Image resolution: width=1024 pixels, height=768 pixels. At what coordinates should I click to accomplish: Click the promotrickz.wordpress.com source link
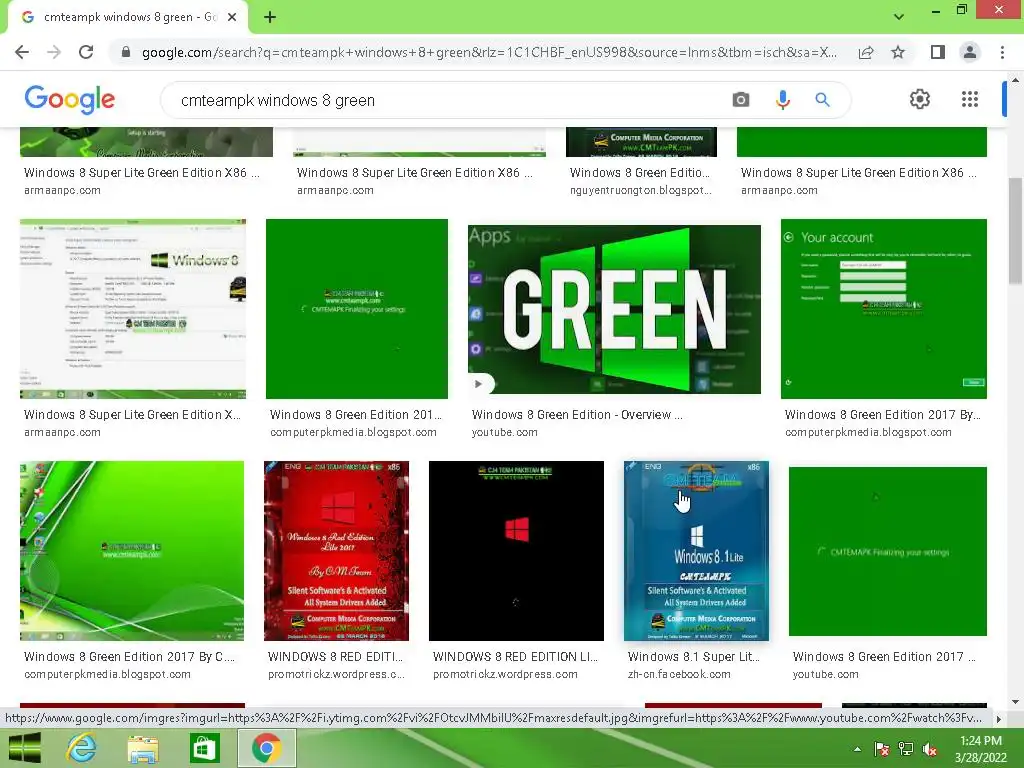(x=505, y=674)
